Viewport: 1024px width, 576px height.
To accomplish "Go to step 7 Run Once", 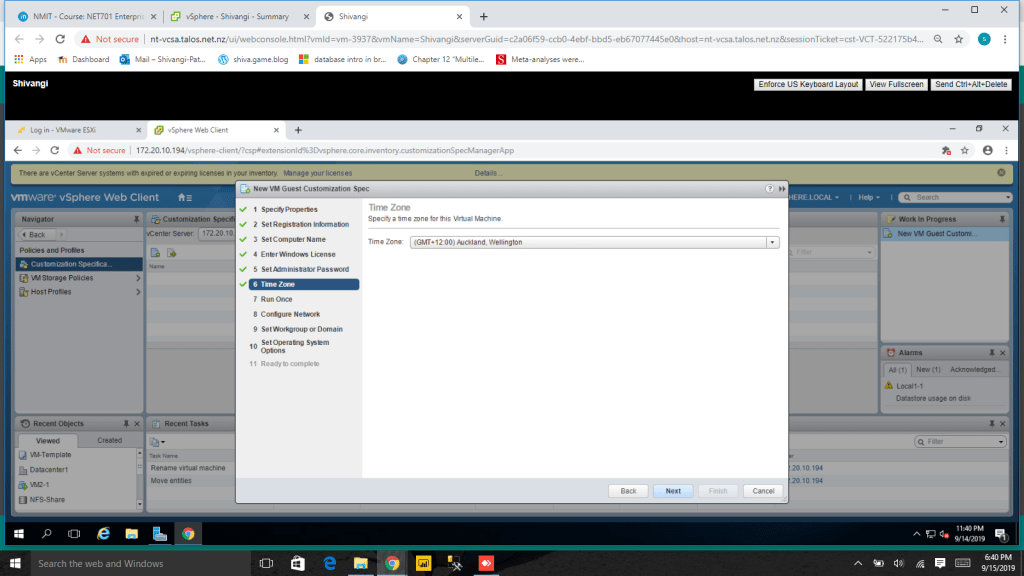I will pos(276,299).
